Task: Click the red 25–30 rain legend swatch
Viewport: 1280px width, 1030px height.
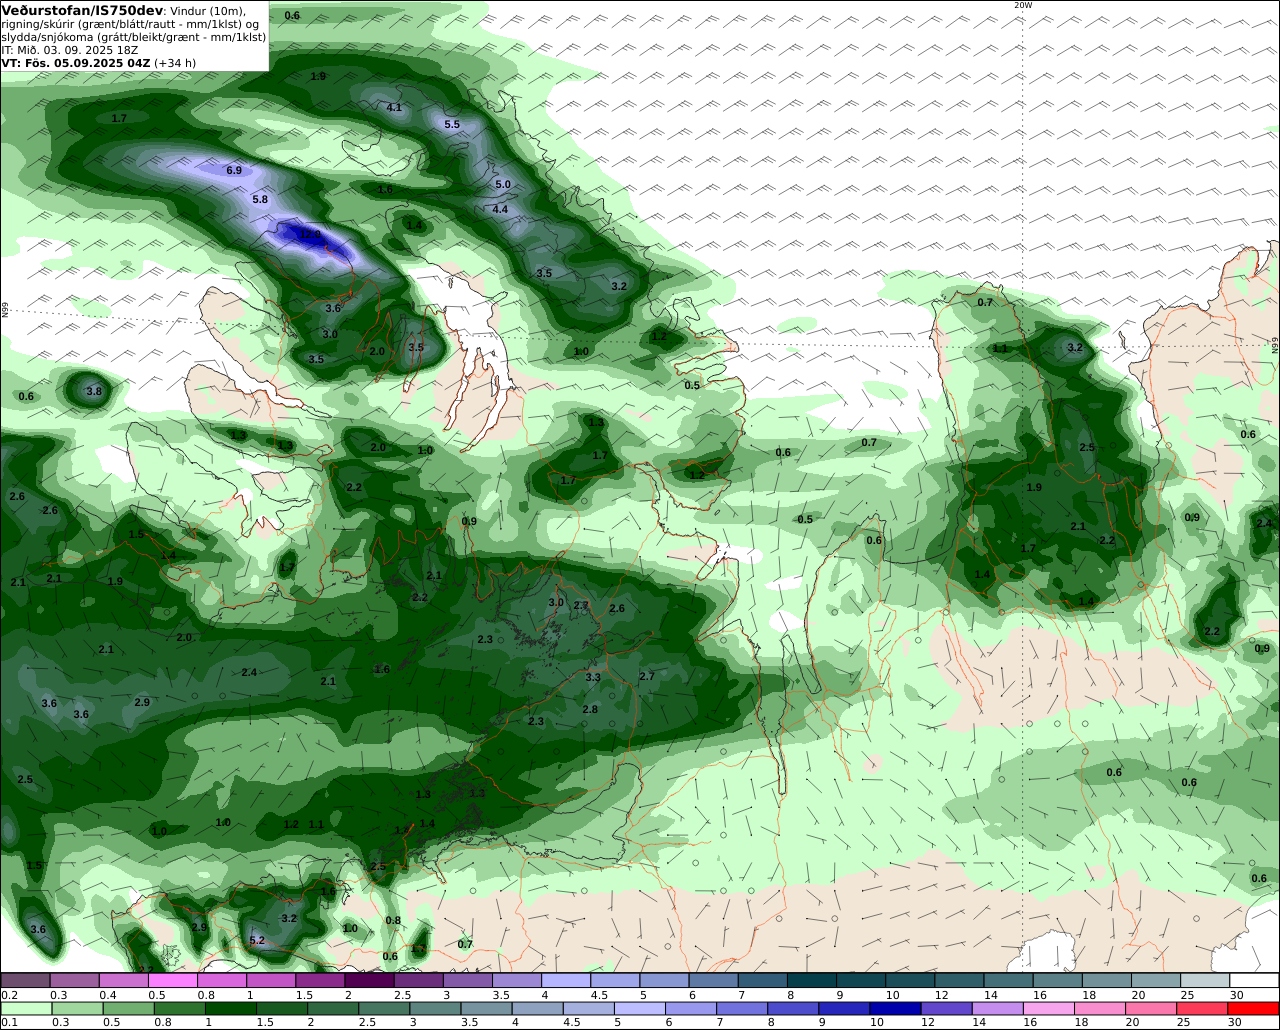Action: (1203, 1008)
